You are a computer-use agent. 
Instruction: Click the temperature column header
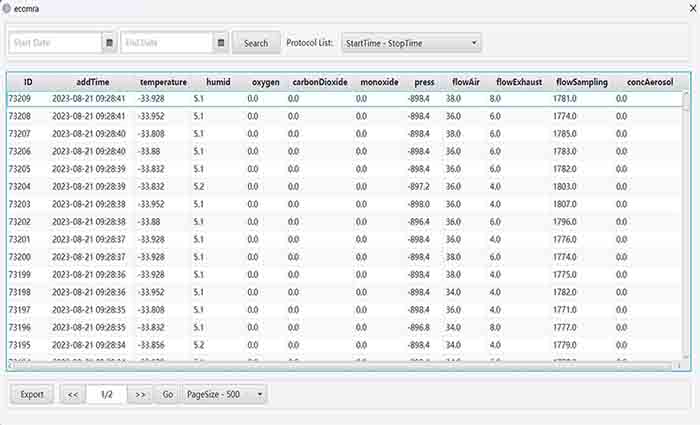click(163, 82)
